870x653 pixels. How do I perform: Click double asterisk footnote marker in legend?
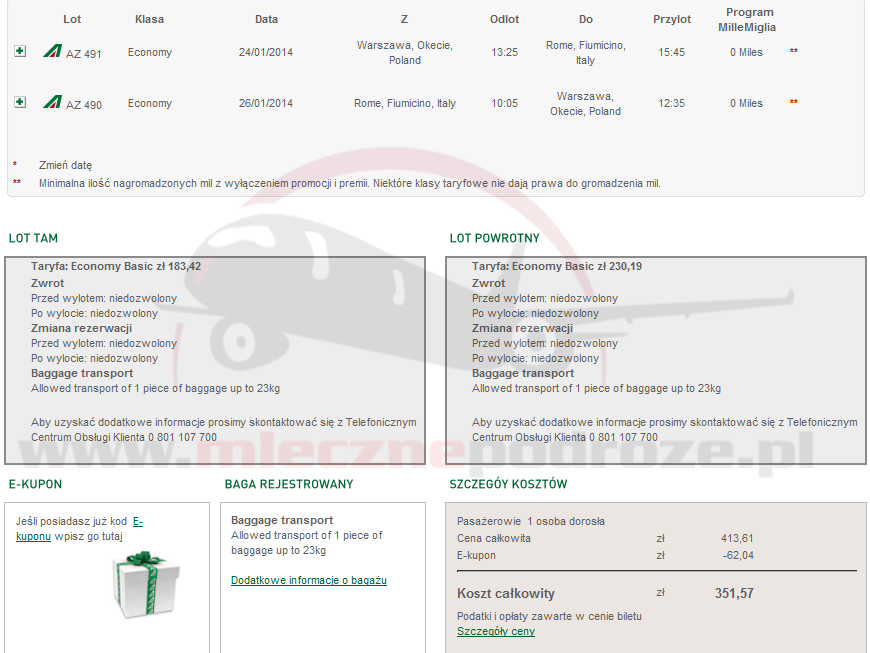pyautogui.click(x=16, y=183)
